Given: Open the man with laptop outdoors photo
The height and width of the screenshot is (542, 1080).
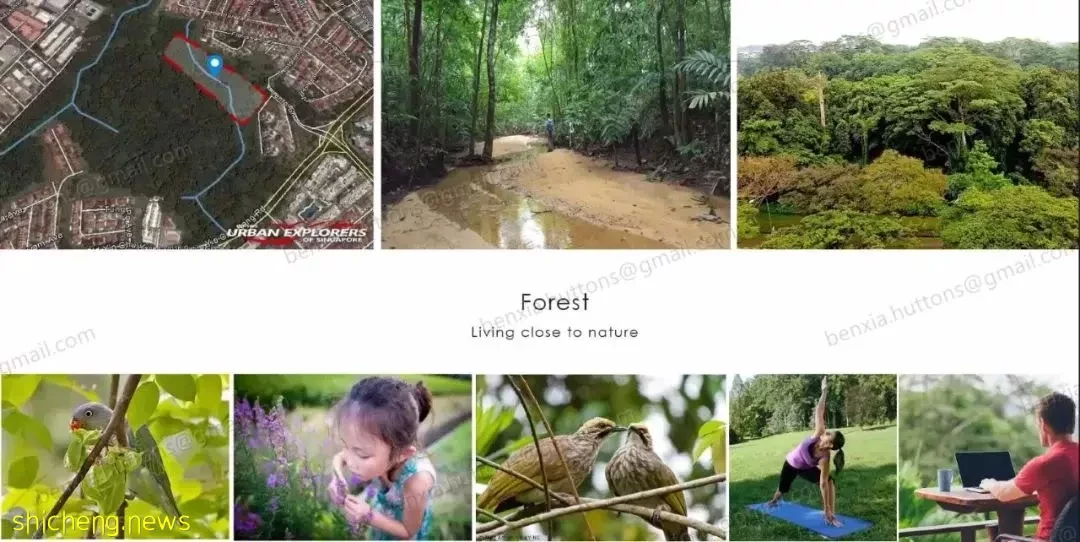Looking at the screenshot, I should pyautogui.click(x=989, y=457).
